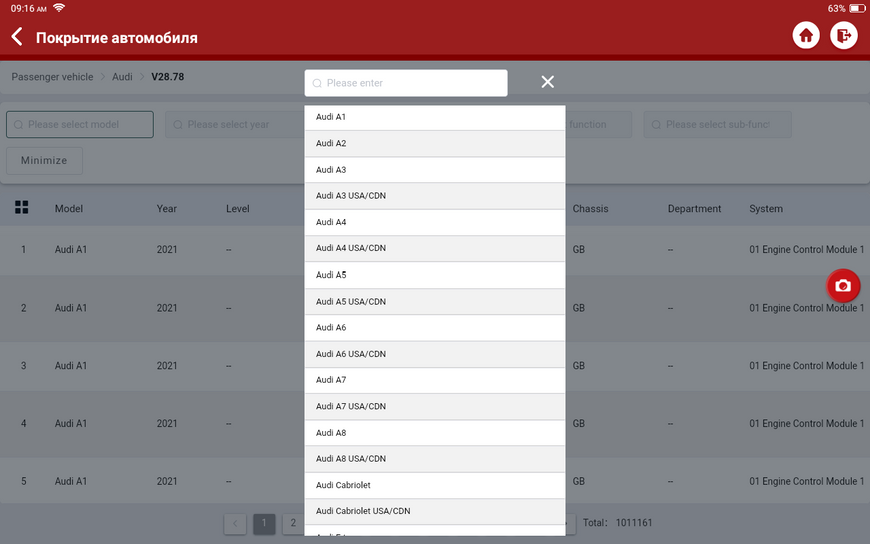Viewport: 870px width, 544px height.
Task: Click '01 Engine Control Module 1' in row 4
Action: [x=806, y=424]
